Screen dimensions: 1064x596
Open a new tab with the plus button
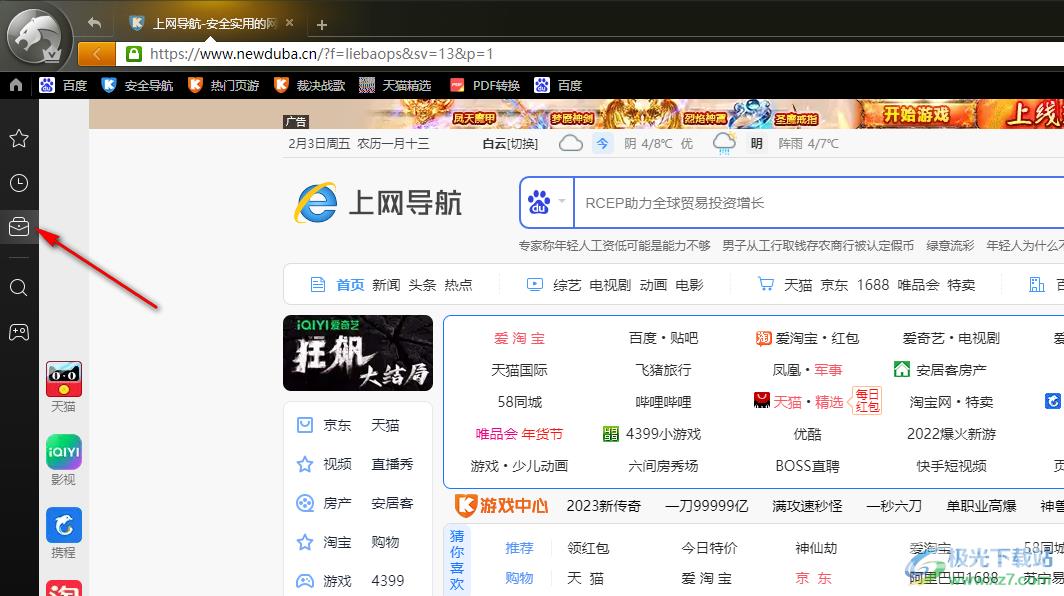pyautogui.click(x=320, y=22)
